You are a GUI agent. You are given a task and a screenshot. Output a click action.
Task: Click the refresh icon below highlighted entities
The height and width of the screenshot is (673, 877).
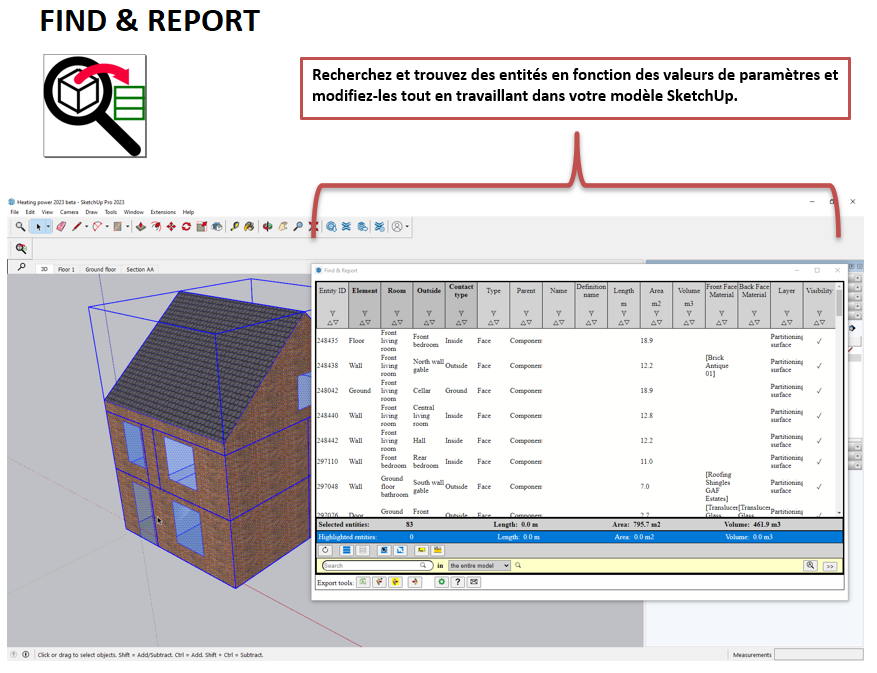coord(325,550)
